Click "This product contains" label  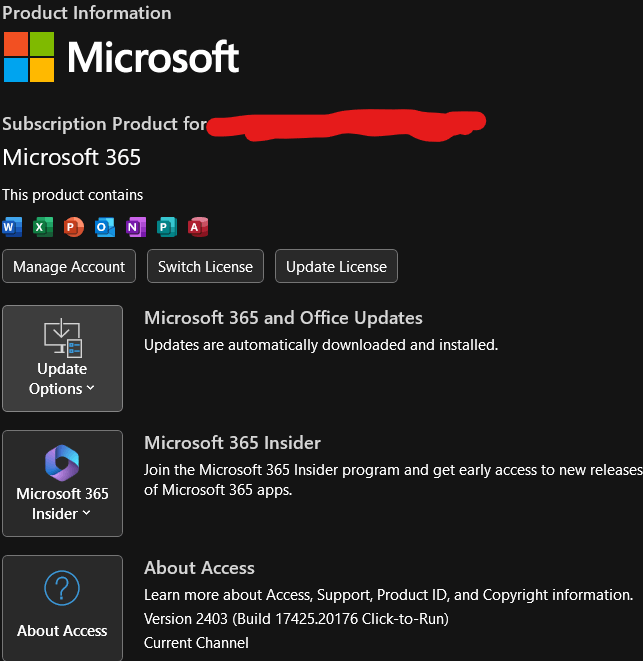[73, 195]
